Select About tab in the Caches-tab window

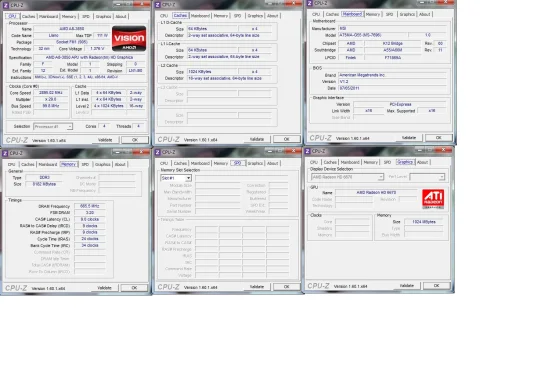(x=273, y=16)
